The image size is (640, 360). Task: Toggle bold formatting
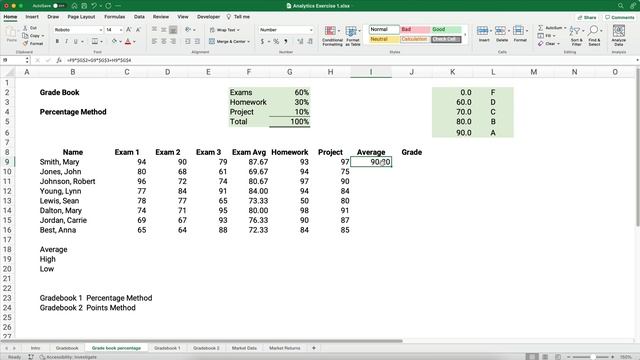57,41
